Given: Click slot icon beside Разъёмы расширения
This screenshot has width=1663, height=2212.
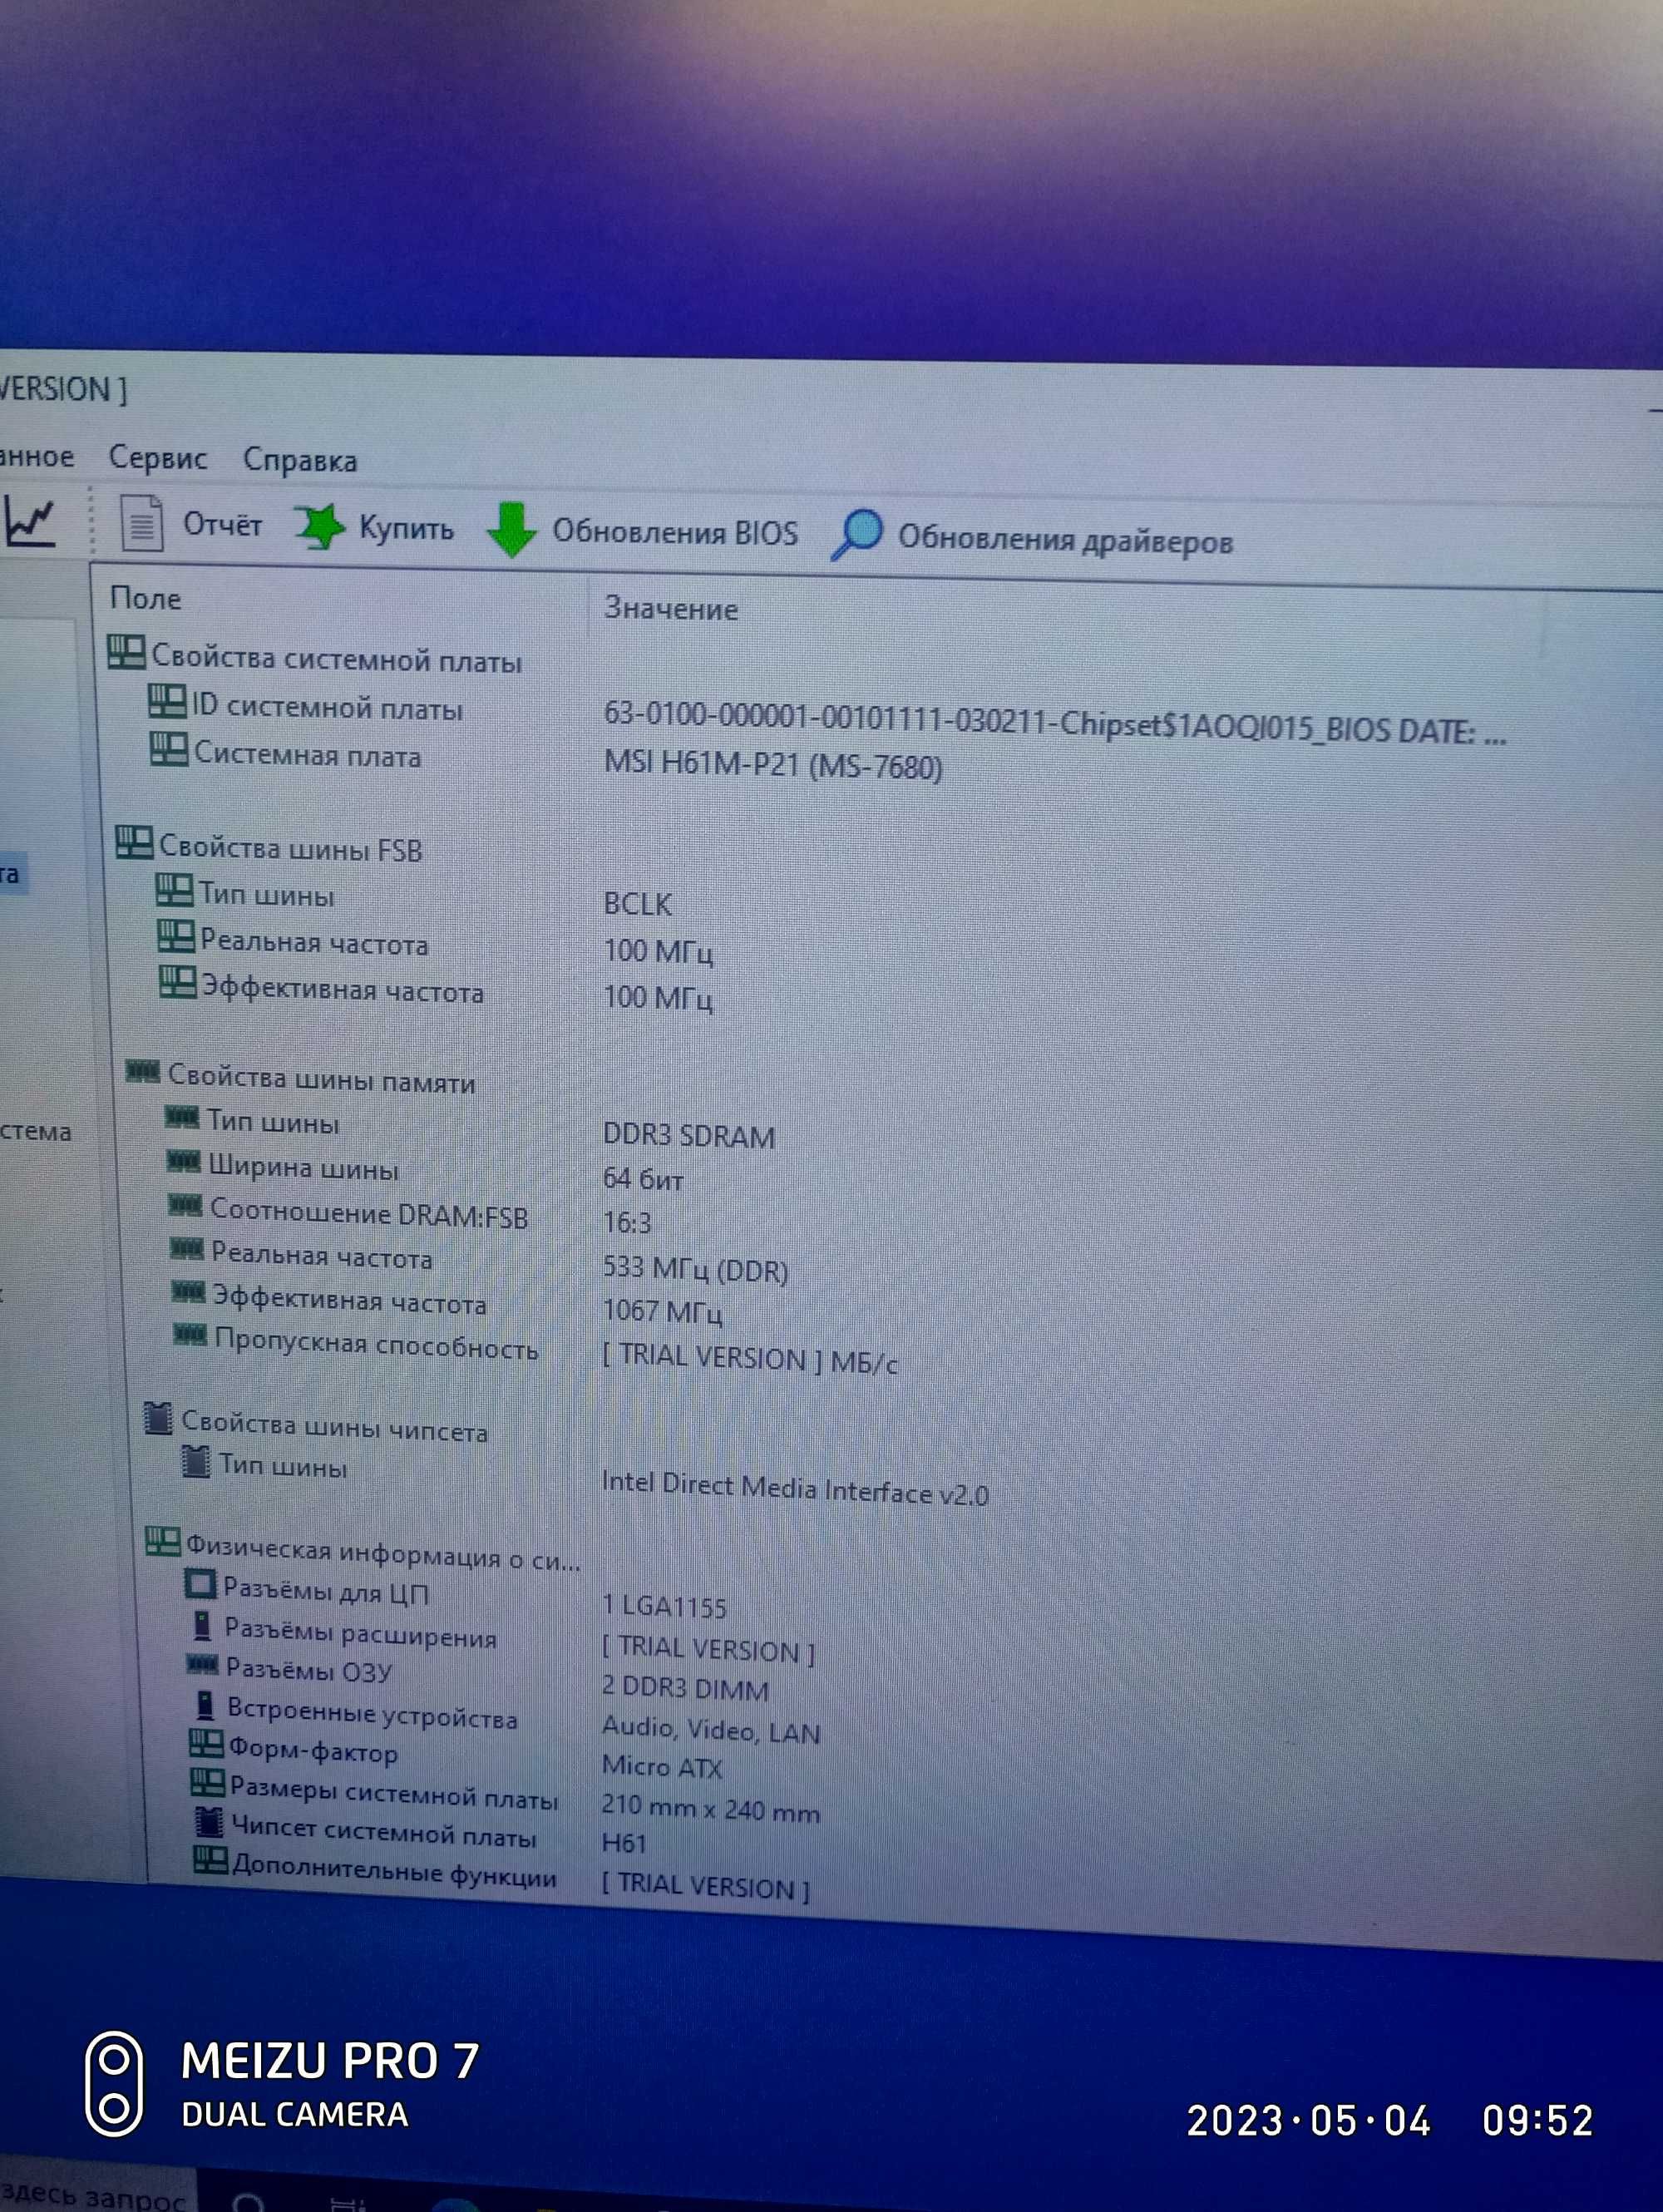Looking at the screenshot, I should pyautogui.click(x=202, y=1627).
